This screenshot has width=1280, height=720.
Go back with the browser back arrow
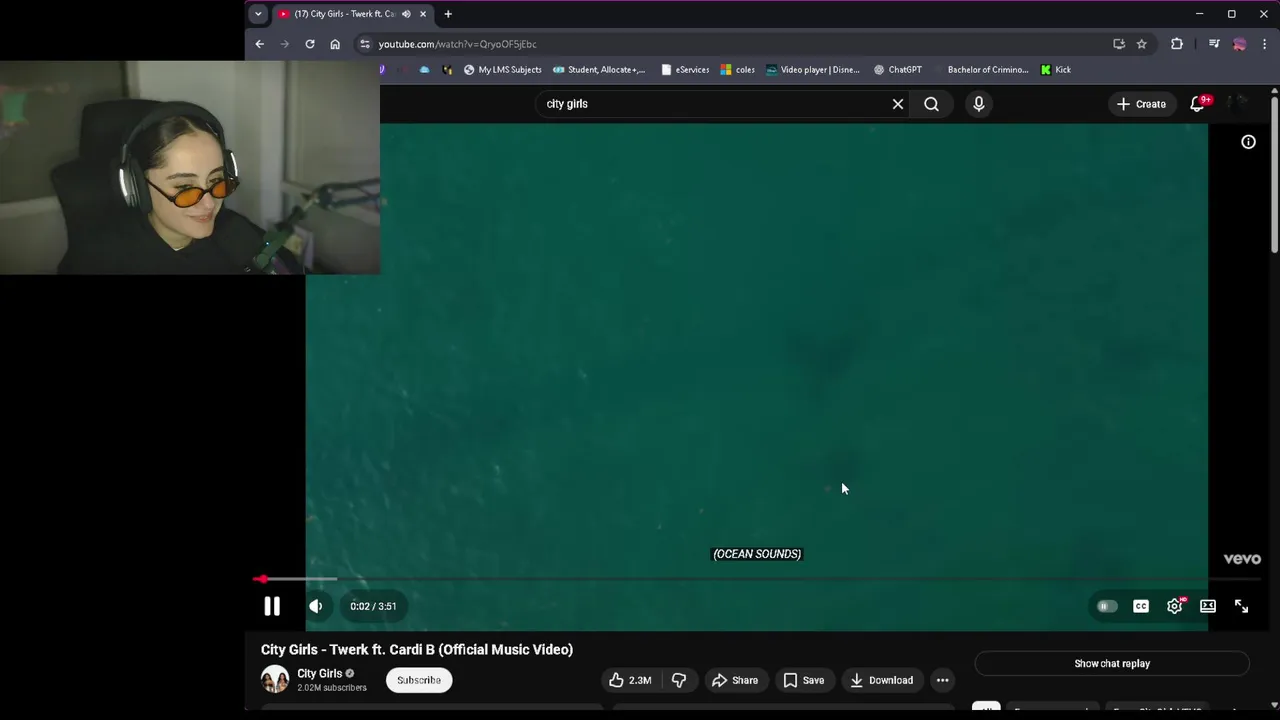[x=259, y=44]
